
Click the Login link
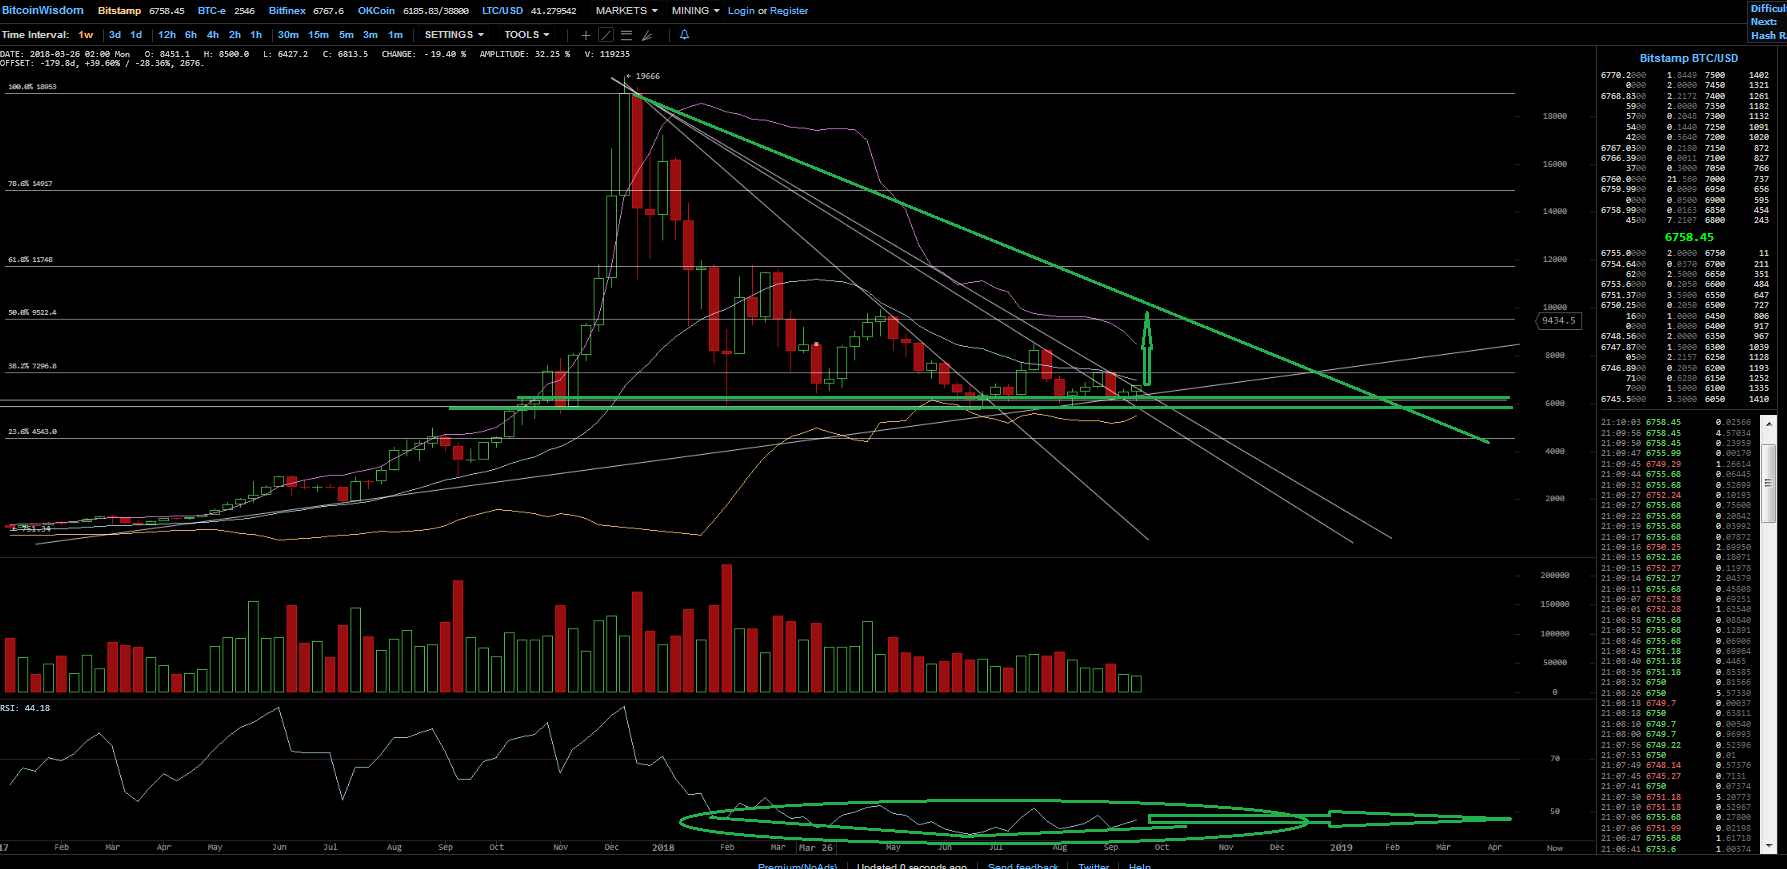pos(741,11)
